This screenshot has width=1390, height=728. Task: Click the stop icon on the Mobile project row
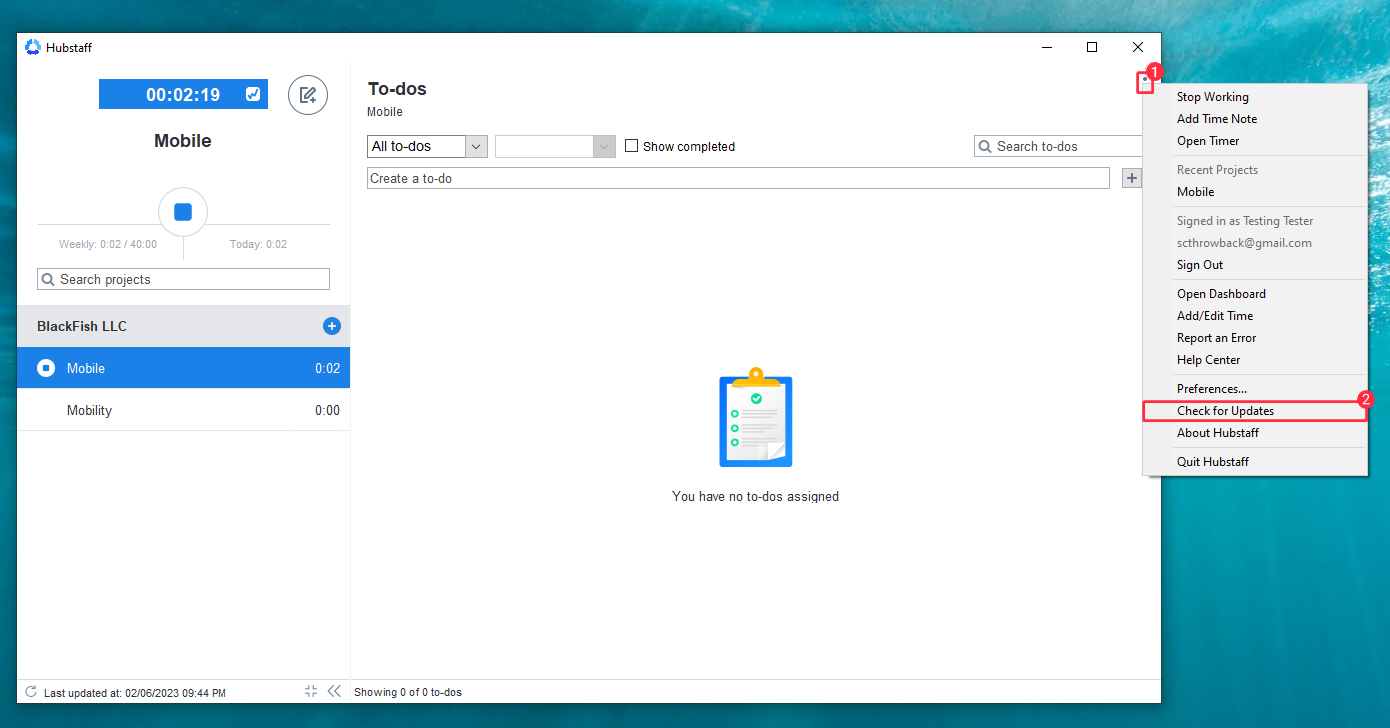pyautogui.click(x=46, y=368)
